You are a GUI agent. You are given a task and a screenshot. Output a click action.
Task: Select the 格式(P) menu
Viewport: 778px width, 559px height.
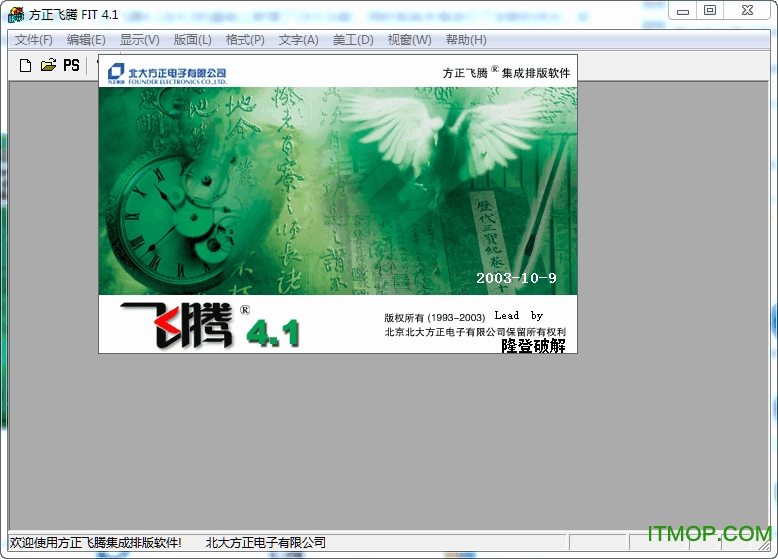click(245, 40)
